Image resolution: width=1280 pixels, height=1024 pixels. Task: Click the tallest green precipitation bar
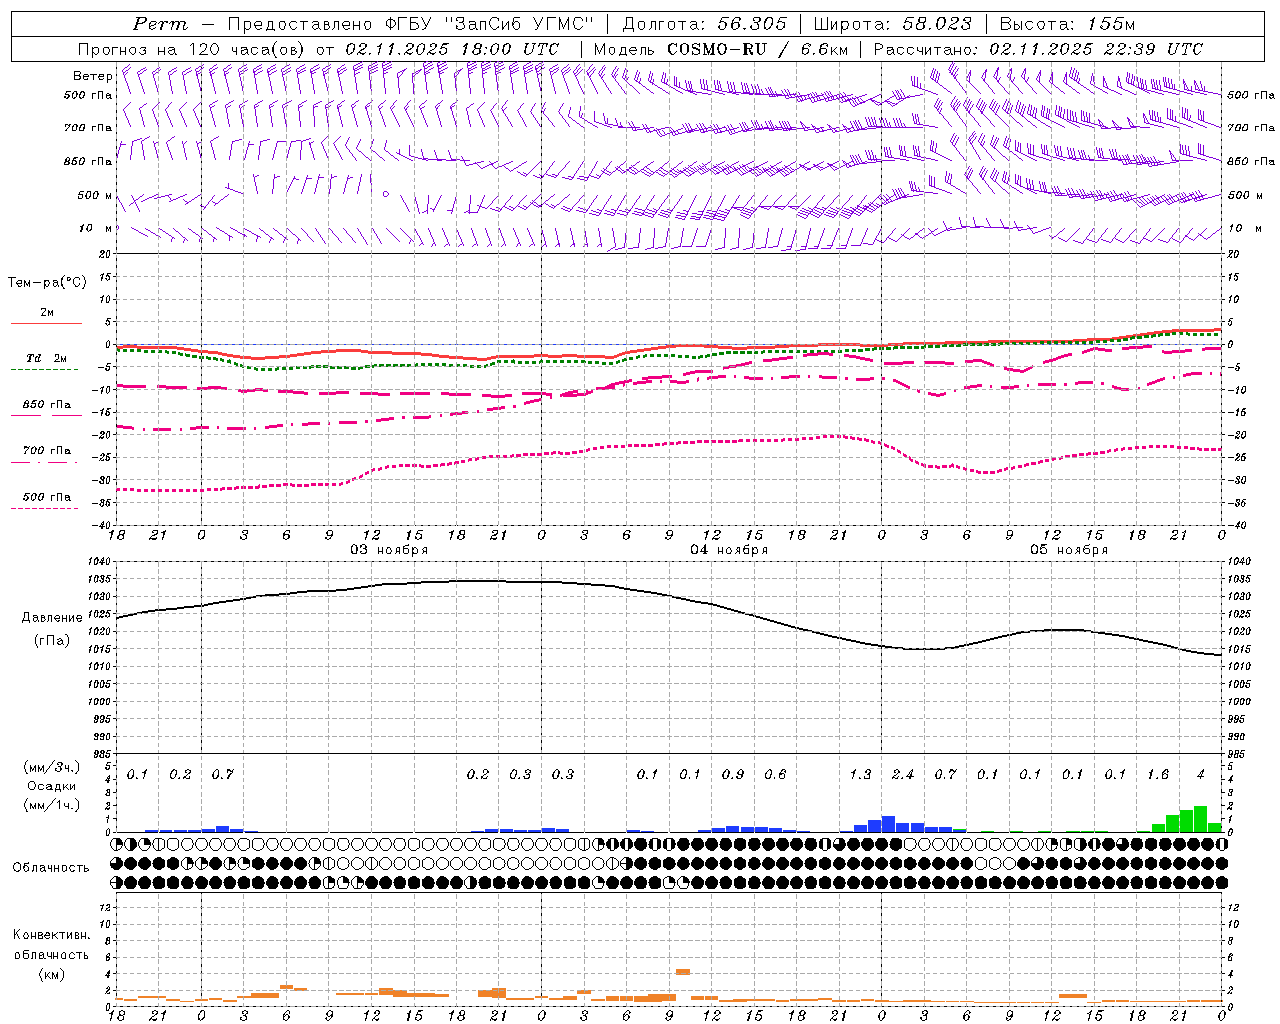pyautogui.click(x=1201, y=819)
